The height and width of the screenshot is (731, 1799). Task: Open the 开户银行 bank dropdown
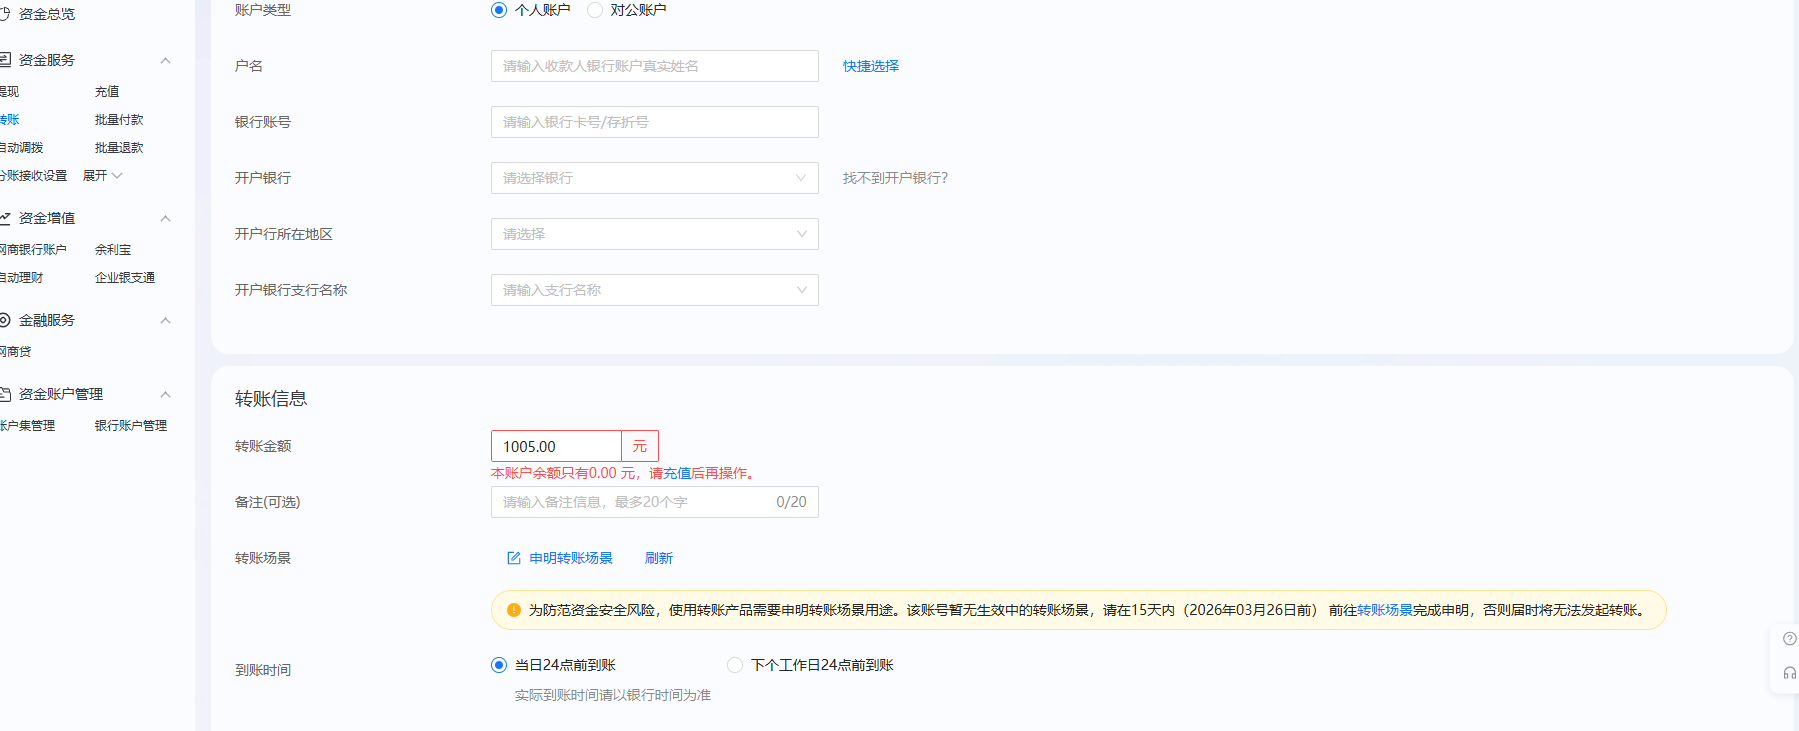tap(655, 178)
